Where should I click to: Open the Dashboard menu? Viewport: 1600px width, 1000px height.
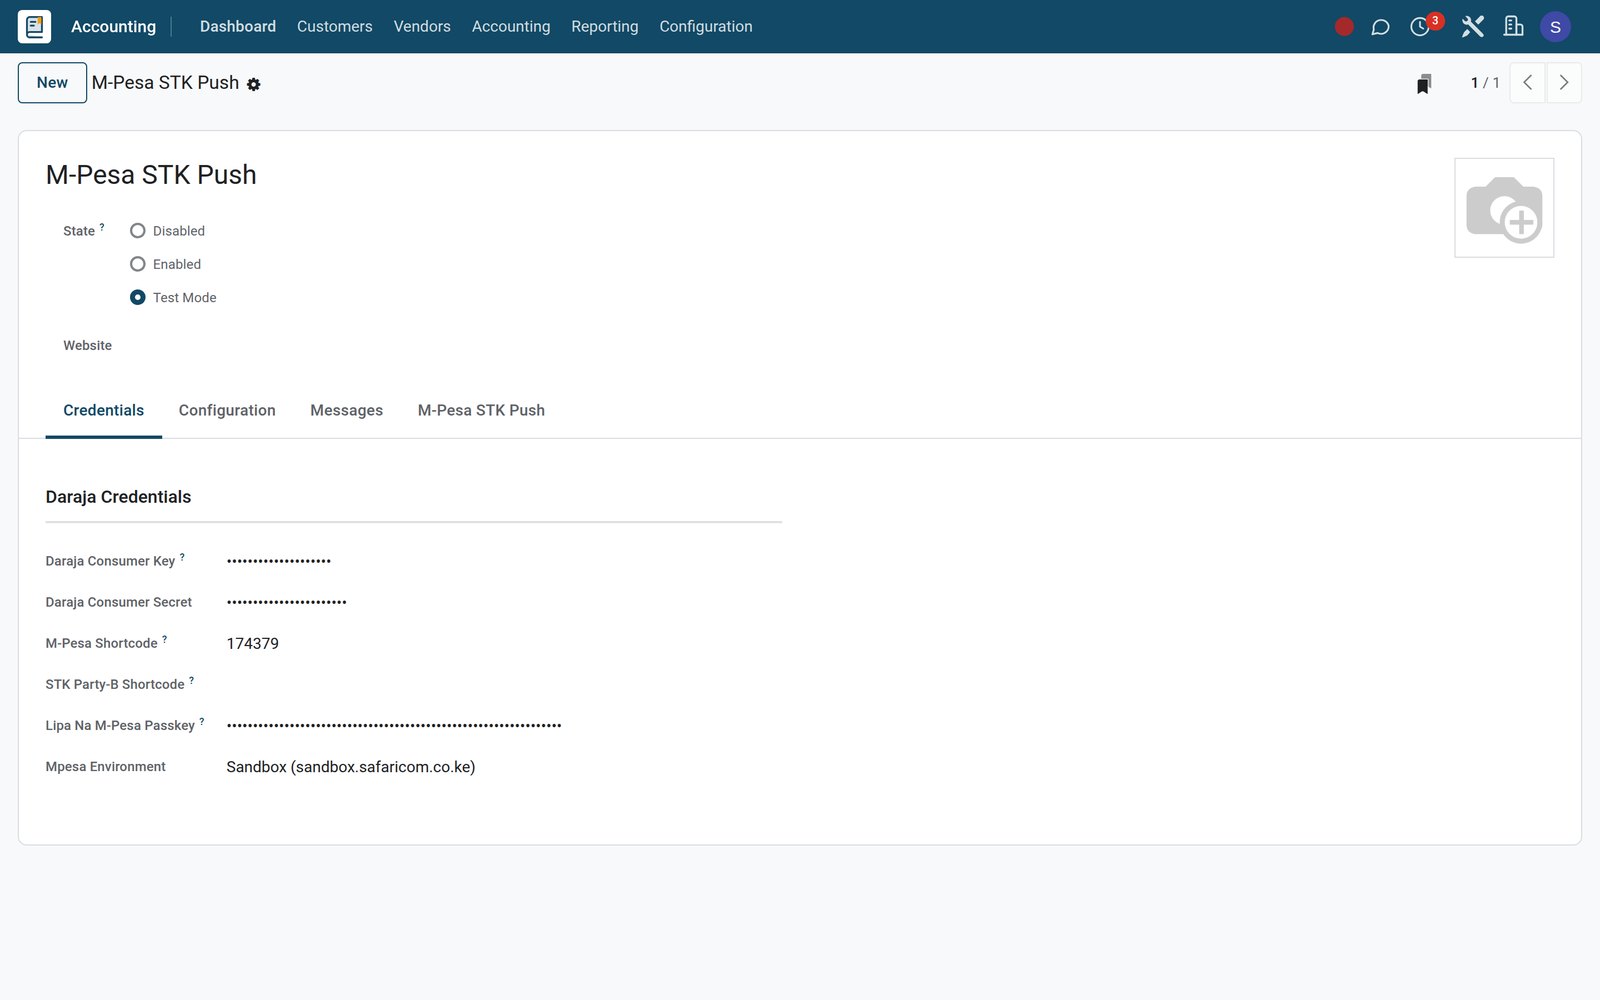click(238, 27)
